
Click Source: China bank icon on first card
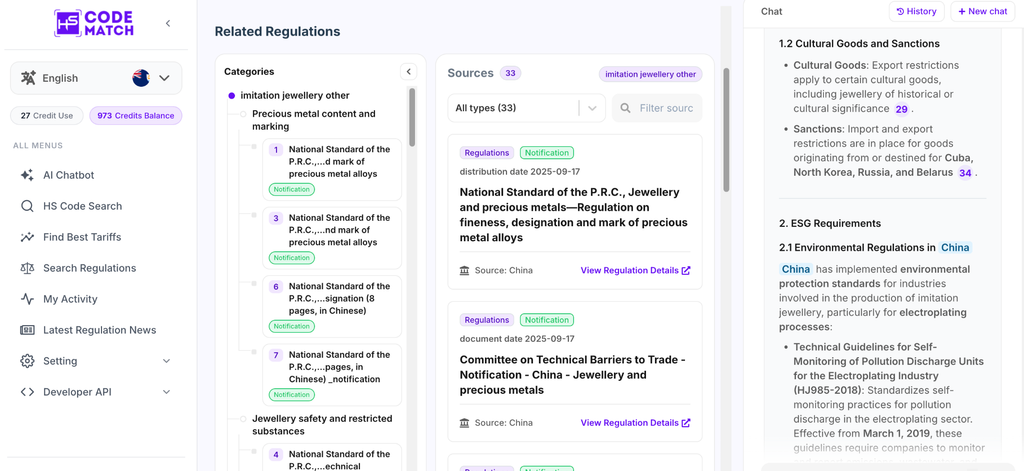pyautogui.click(x=464, y=270)
